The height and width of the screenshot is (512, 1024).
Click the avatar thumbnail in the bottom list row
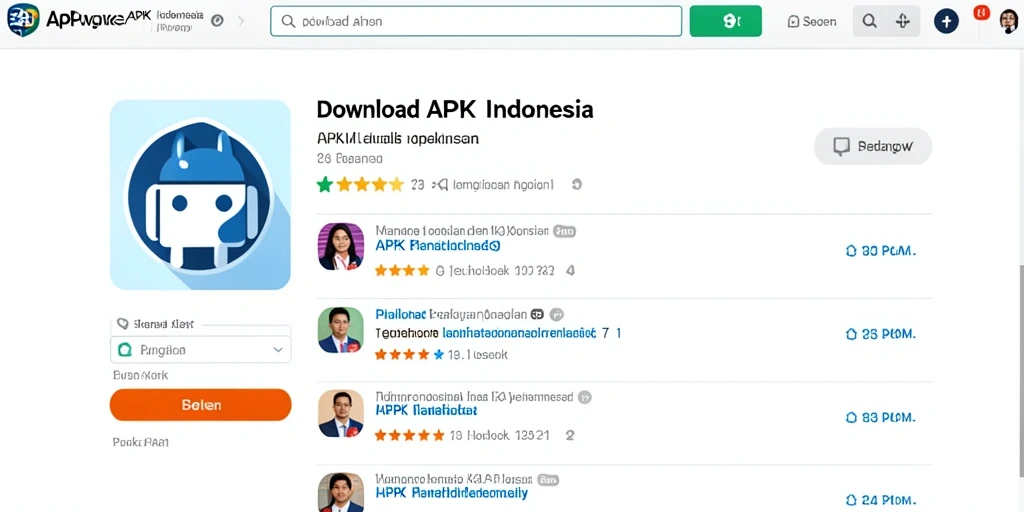[341, 492]
